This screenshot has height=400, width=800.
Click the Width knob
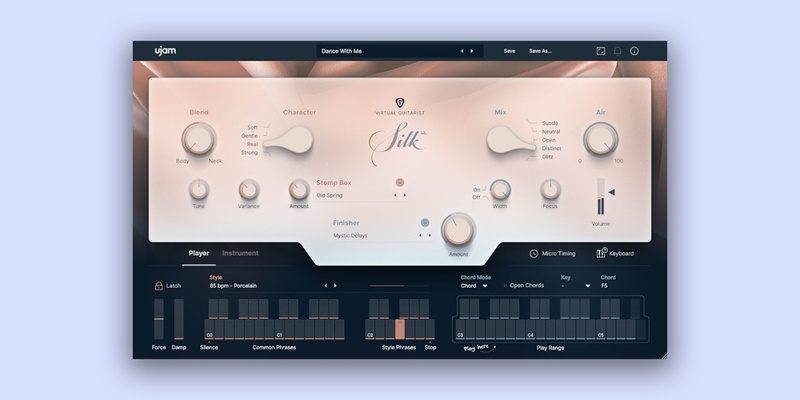(x=500, y=189)
